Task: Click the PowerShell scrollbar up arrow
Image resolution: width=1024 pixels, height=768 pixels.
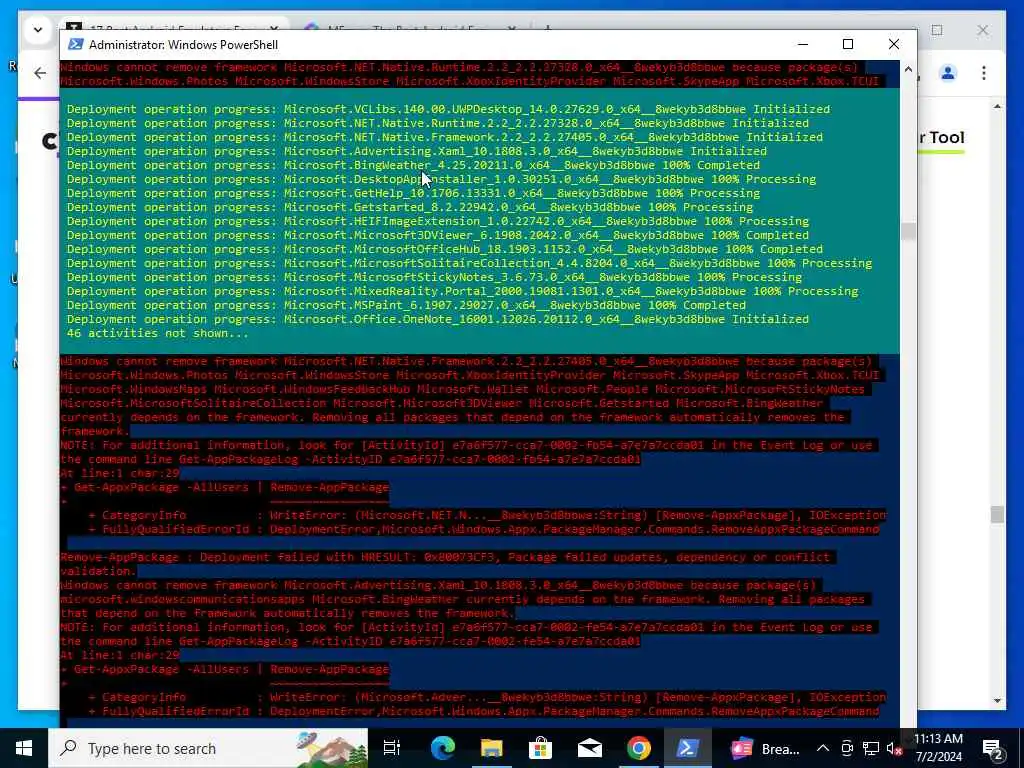Action: [908, 69]
